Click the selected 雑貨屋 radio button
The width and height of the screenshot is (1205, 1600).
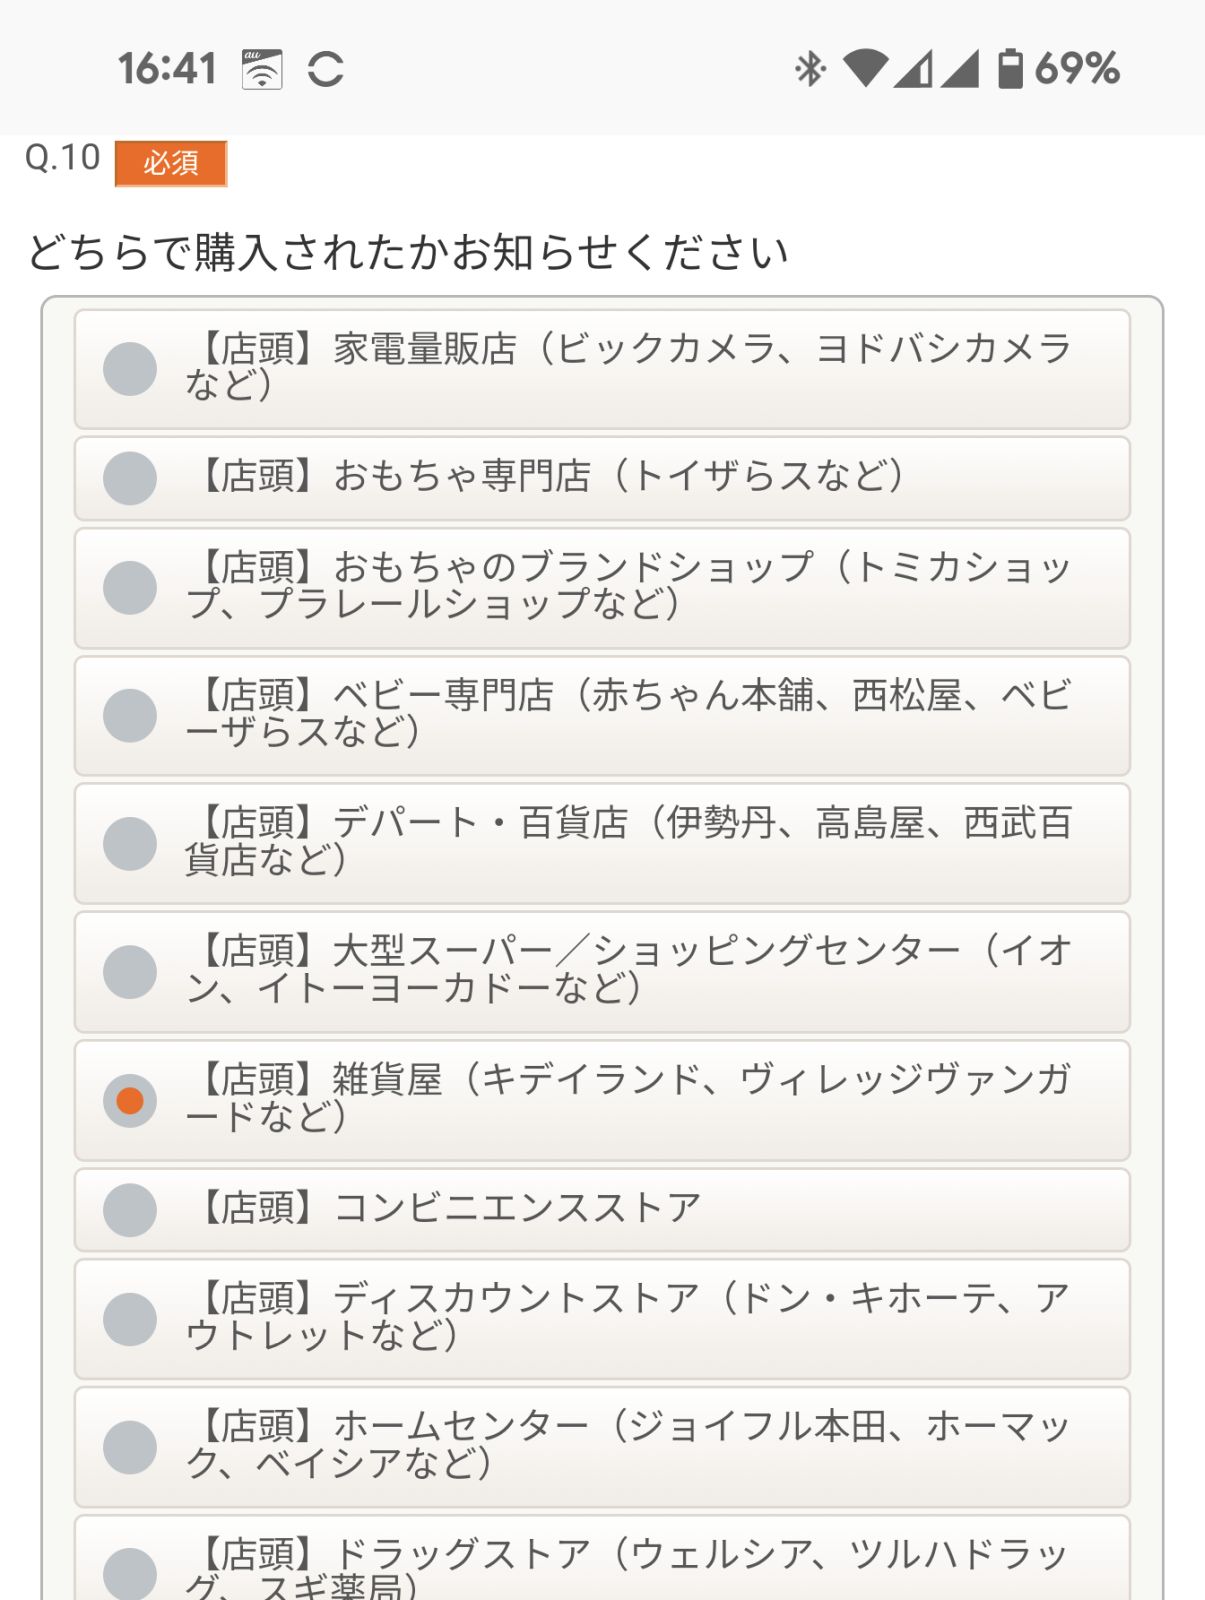click(x=130, y=1101)
